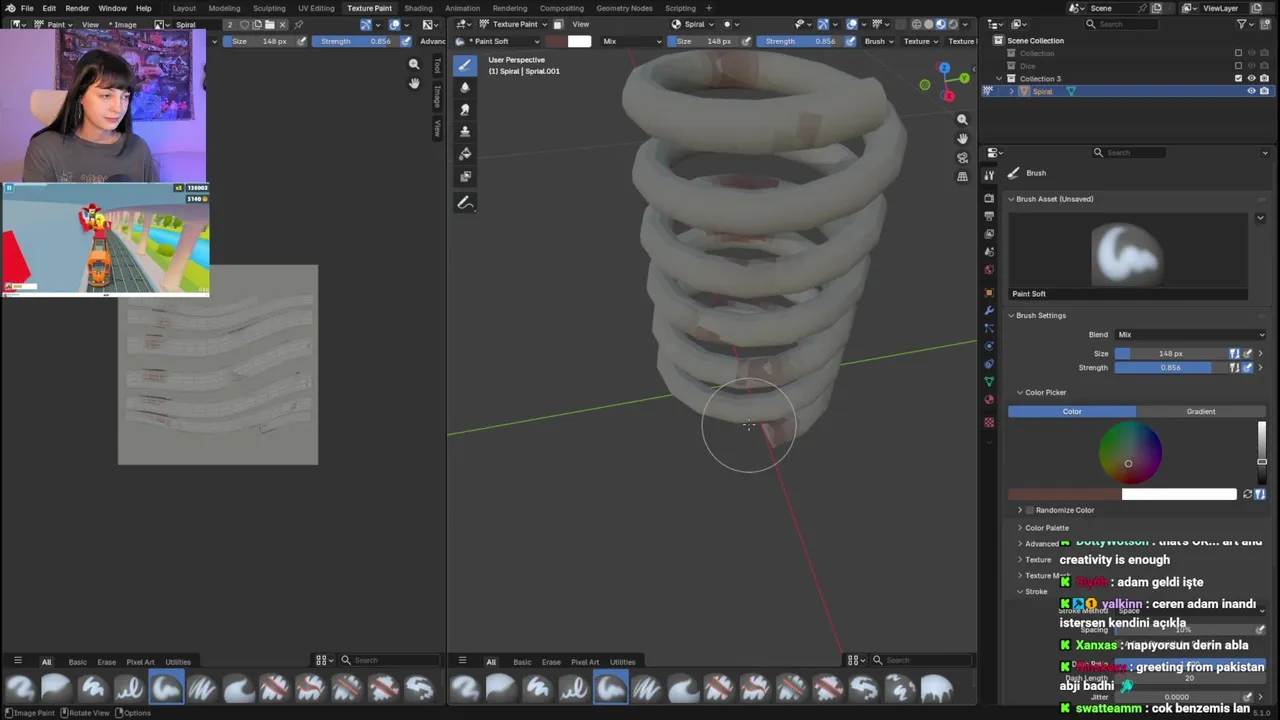This screenshot has height=720, width=1280.
Task: Open the Brush popover in viewport header
Action: [x=879, y=41]
